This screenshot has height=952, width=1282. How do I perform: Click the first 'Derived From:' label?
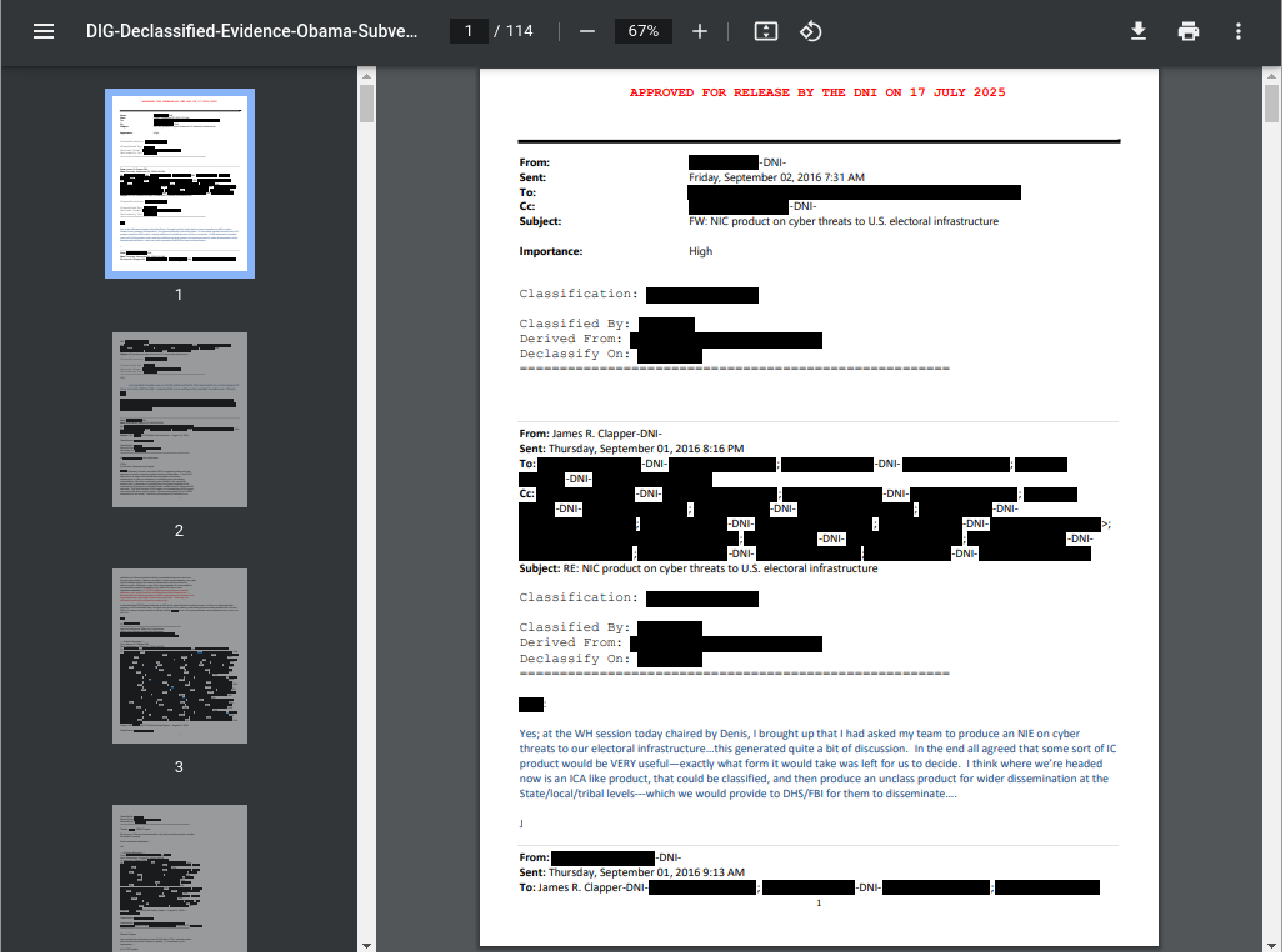click(x=572, y=339)
